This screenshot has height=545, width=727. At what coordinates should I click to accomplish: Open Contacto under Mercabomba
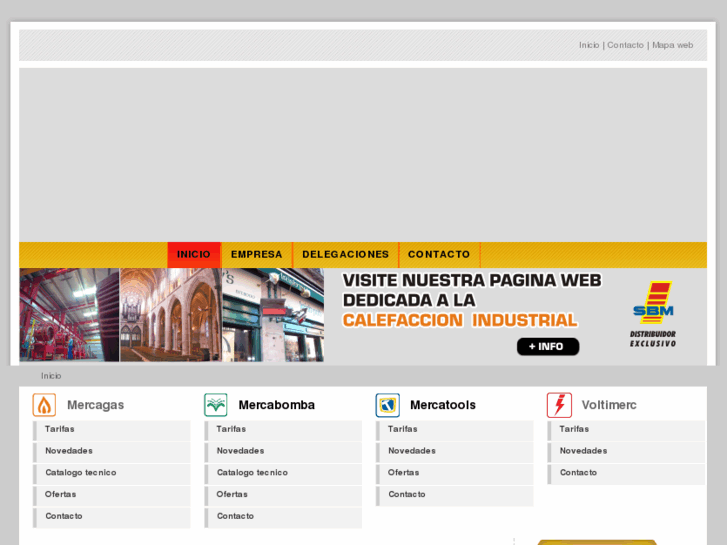coord(283,517)
